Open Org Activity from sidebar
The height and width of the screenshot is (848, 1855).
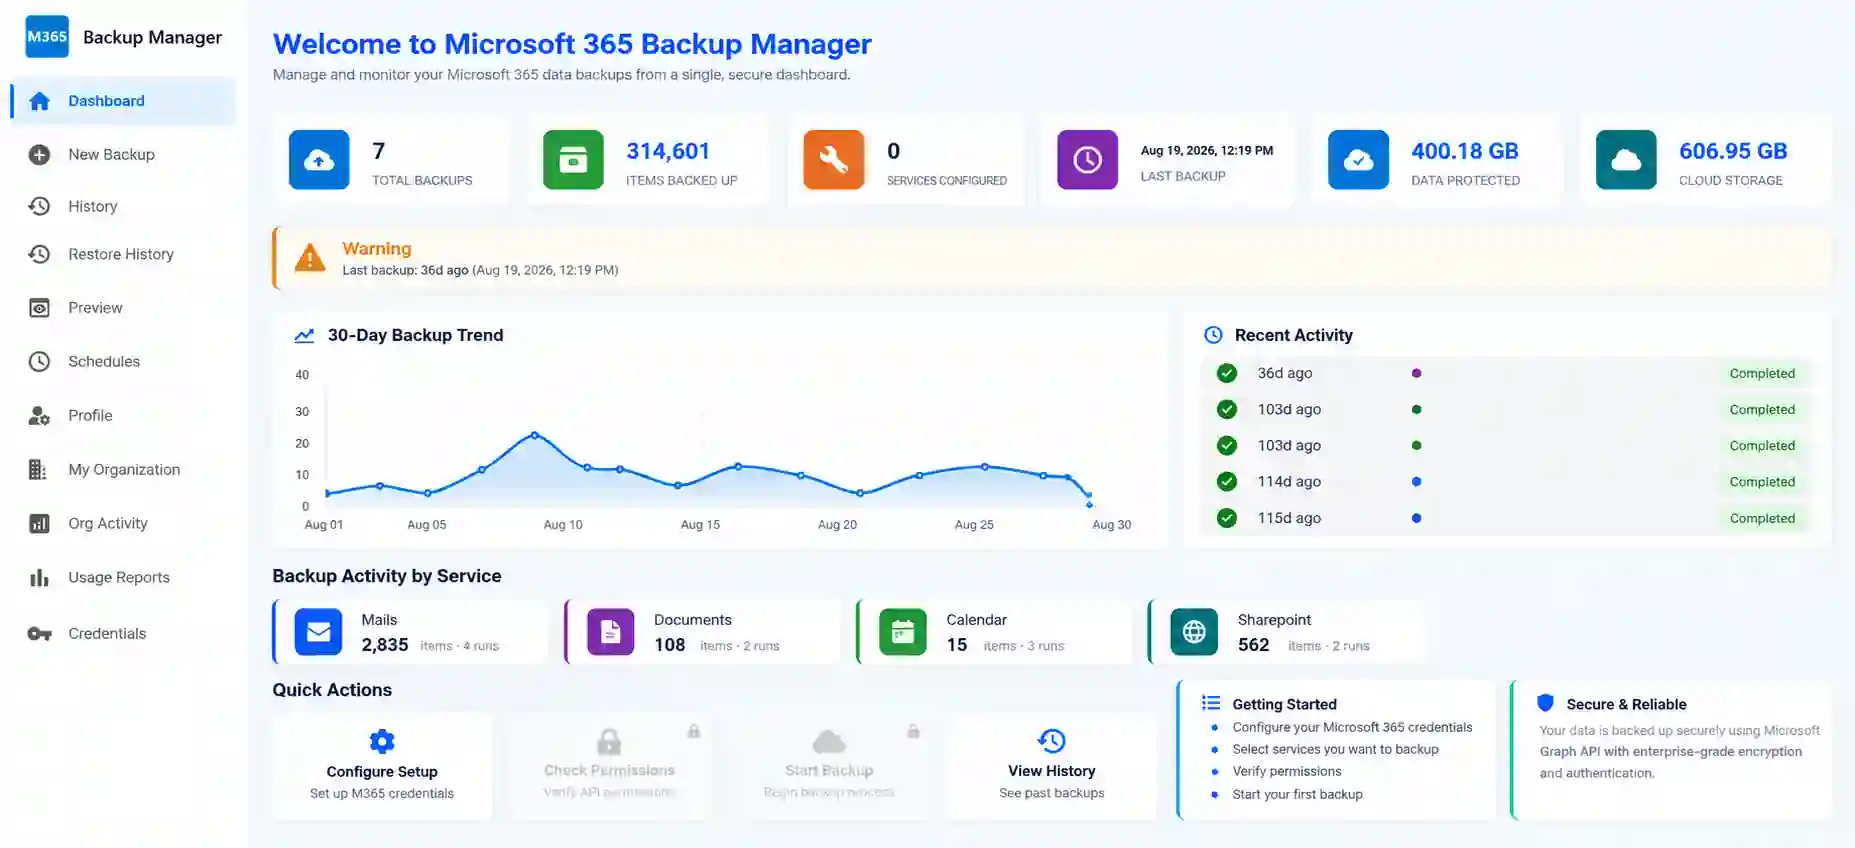click(124, 523)
